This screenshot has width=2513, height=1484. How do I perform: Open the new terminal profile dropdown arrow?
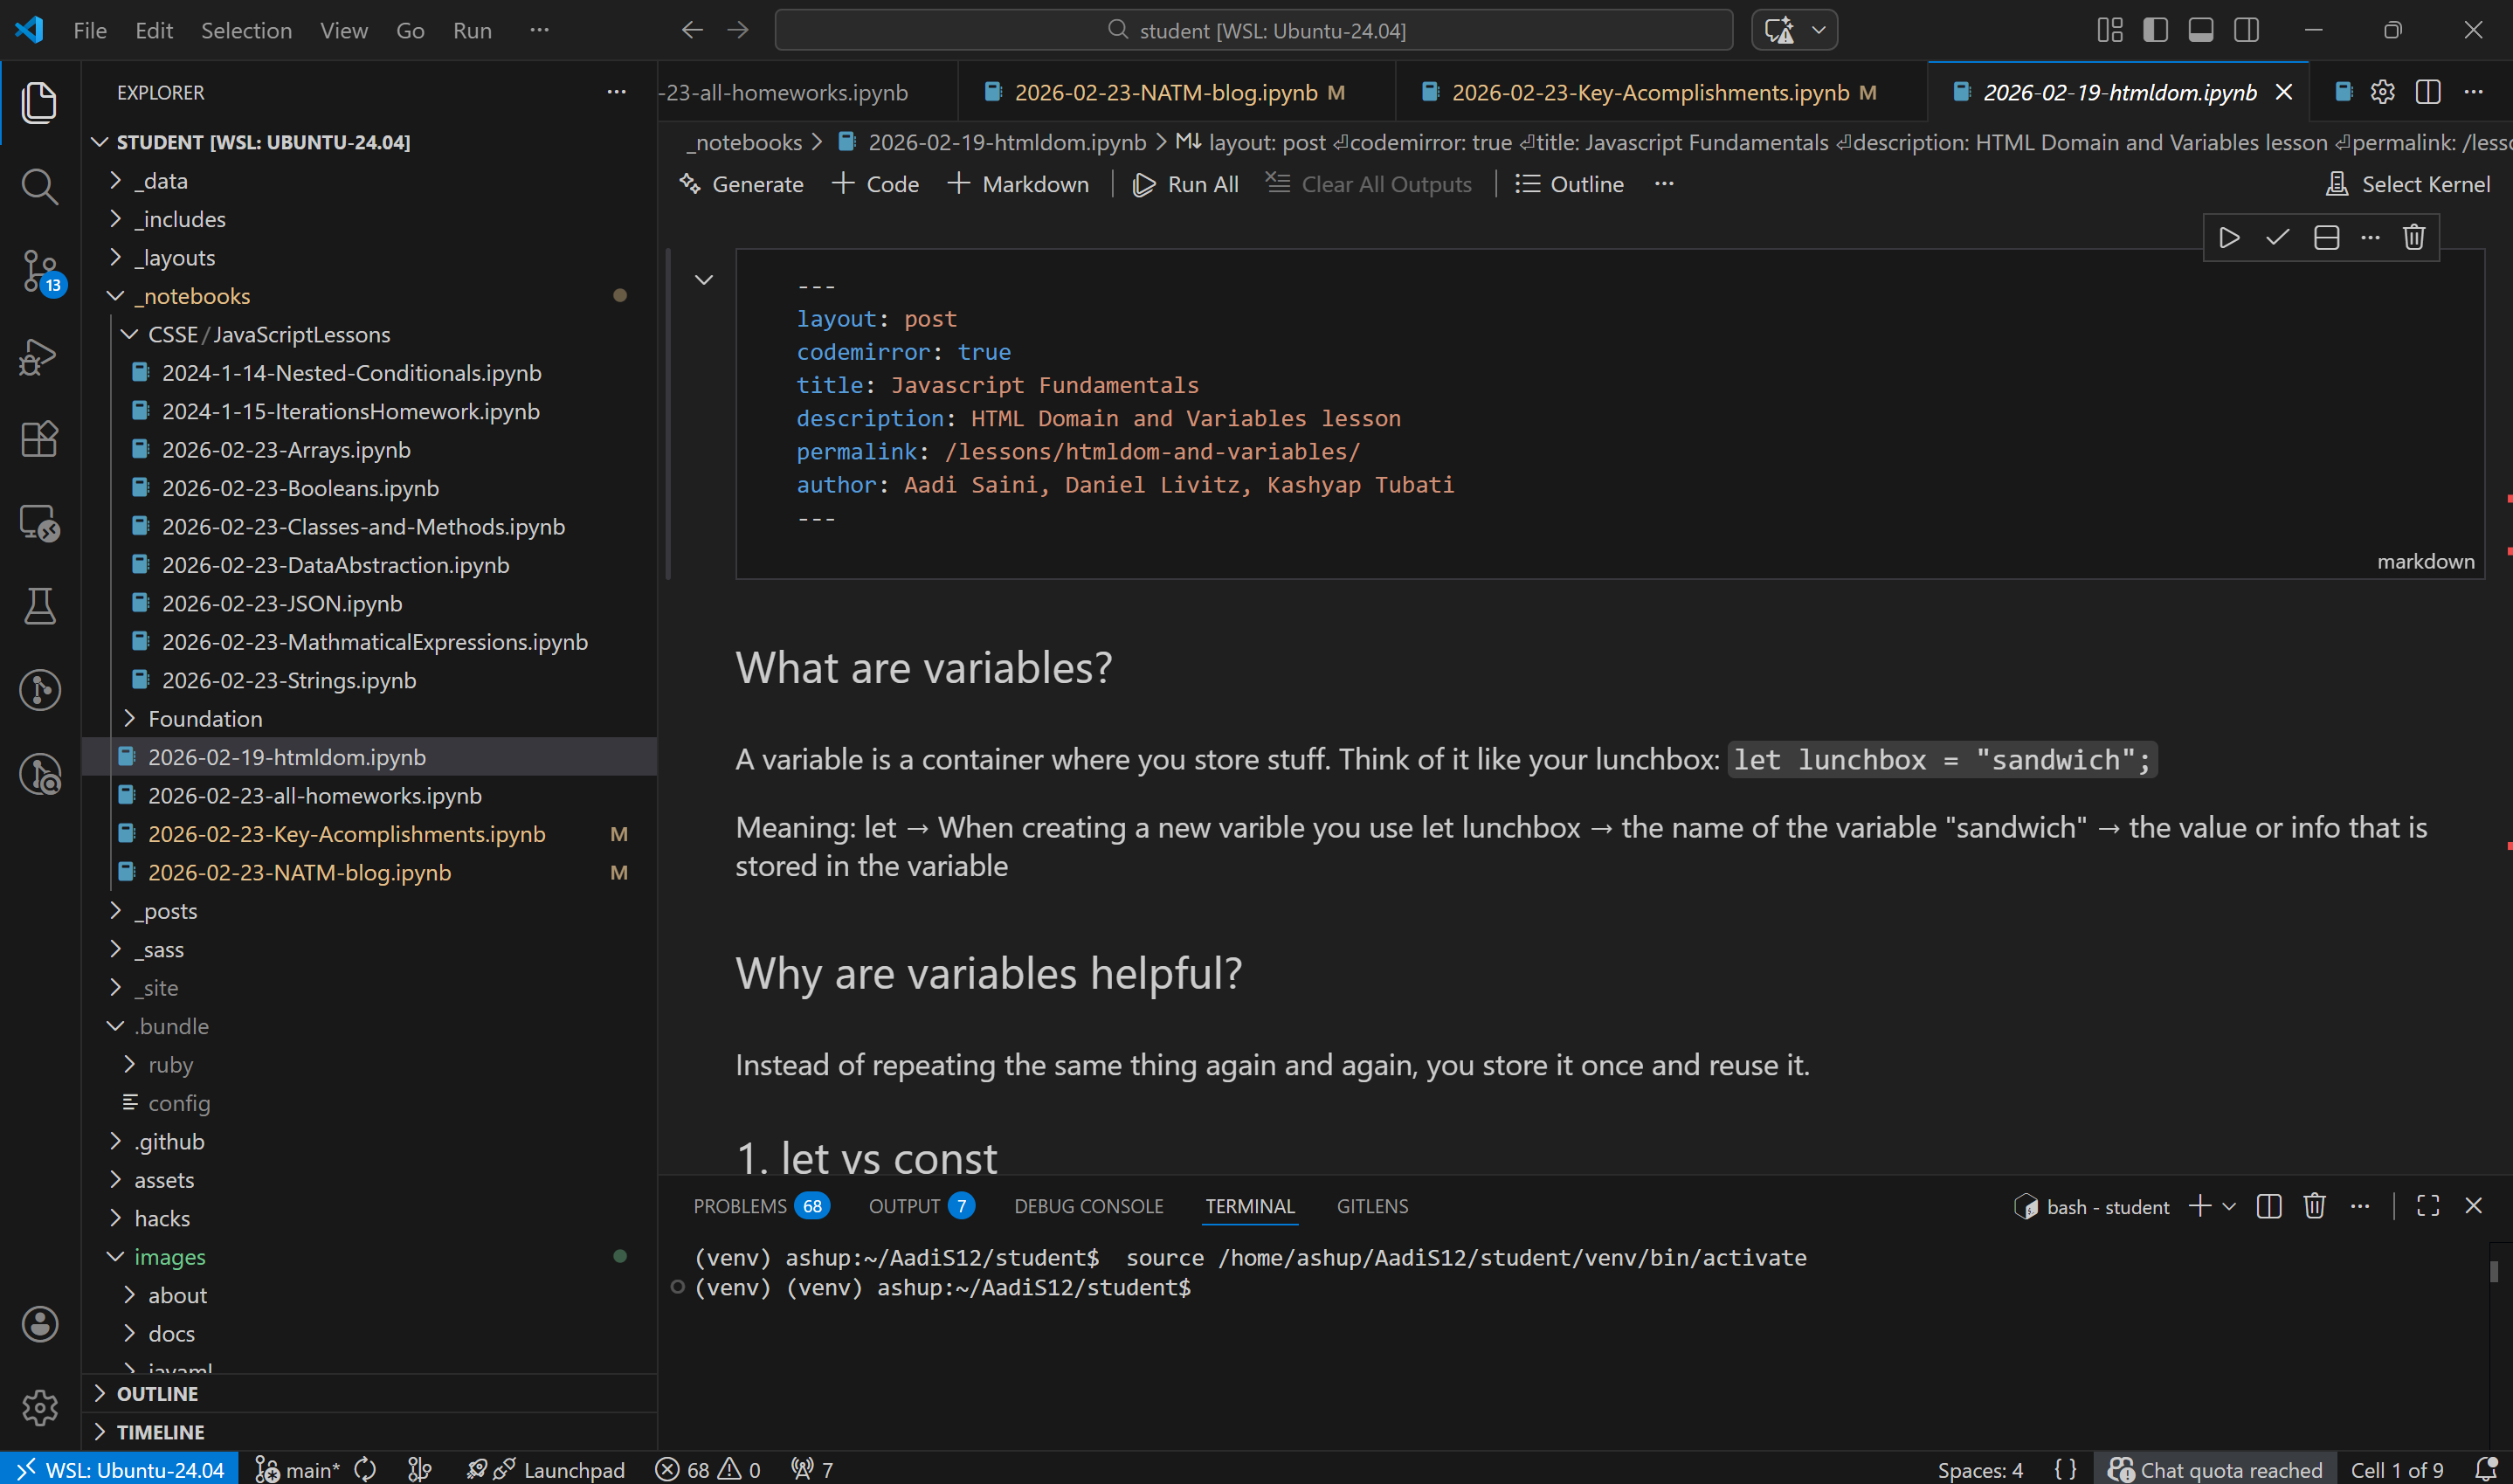coord(2229,1207)
